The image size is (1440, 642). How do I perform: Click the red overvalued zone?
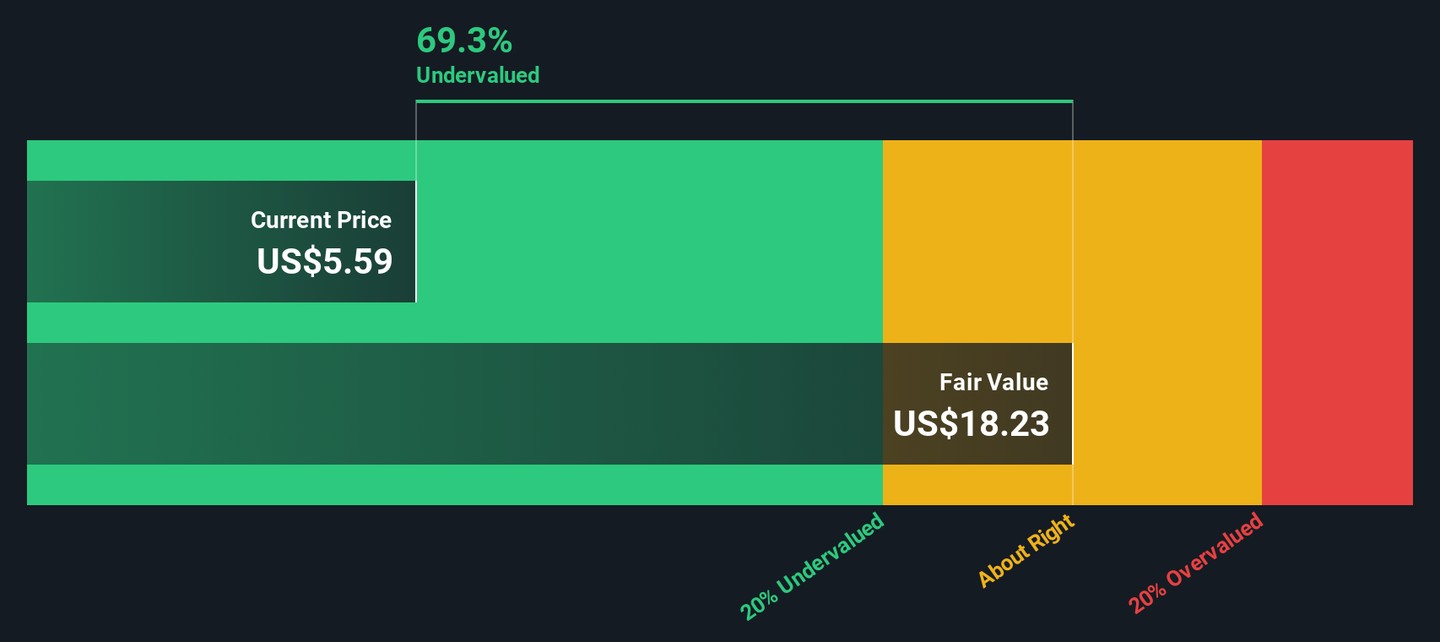click(1337, 322)
